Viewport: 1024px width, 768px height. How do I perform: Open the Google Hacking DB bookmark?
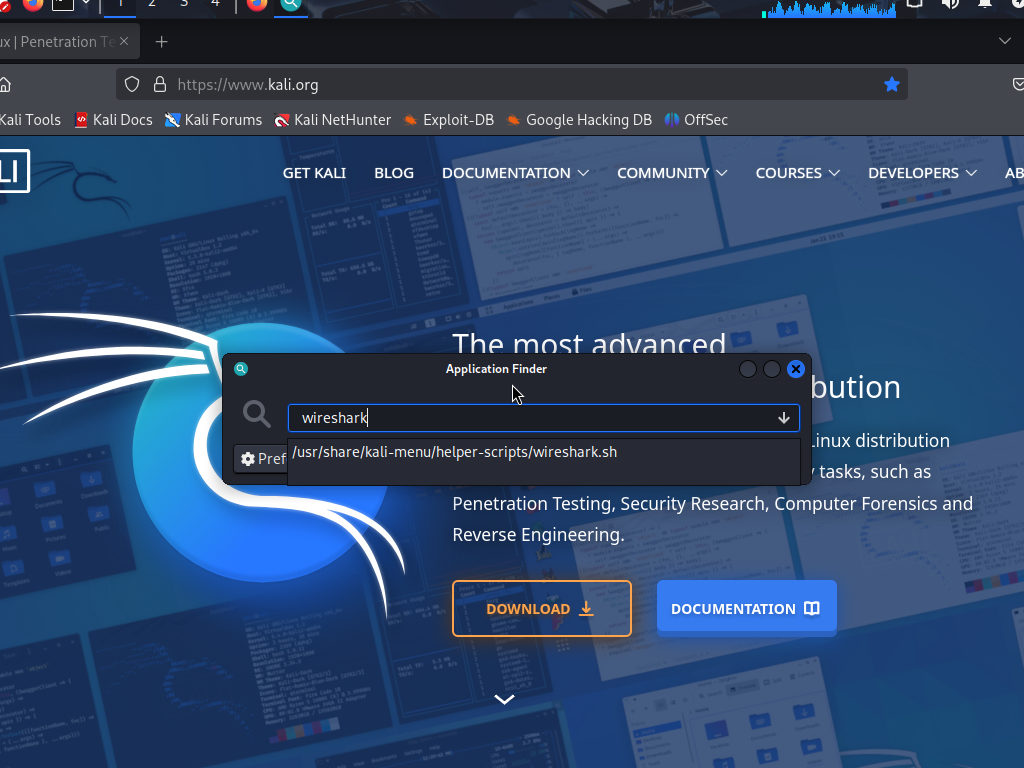click(579, 120)
